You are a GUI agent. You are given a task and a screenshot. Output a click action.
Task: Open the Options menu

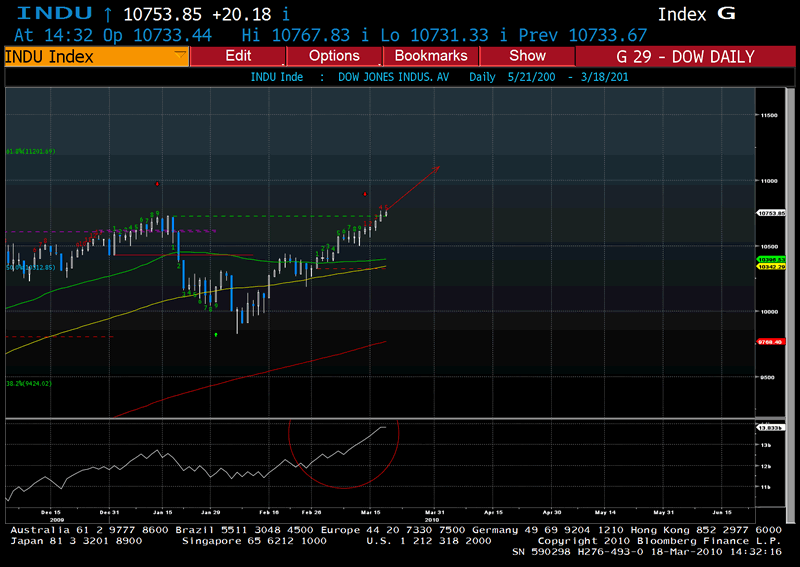point(334,56)
